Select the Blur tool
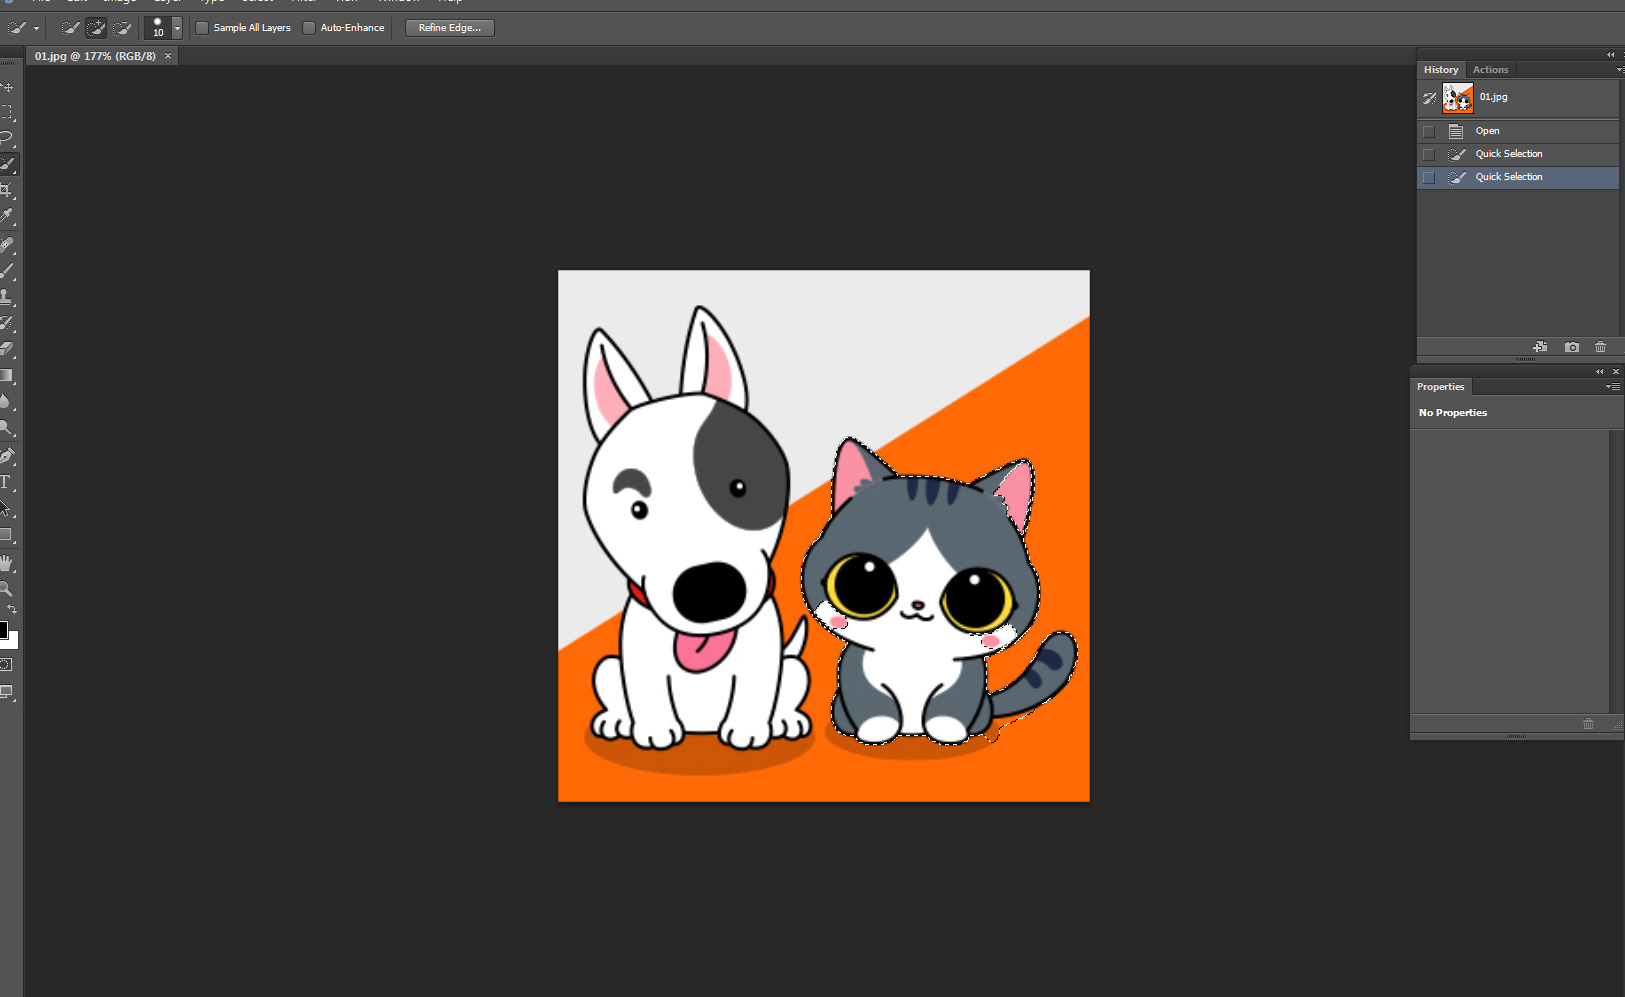1625x997 pixels. point(8,402)
